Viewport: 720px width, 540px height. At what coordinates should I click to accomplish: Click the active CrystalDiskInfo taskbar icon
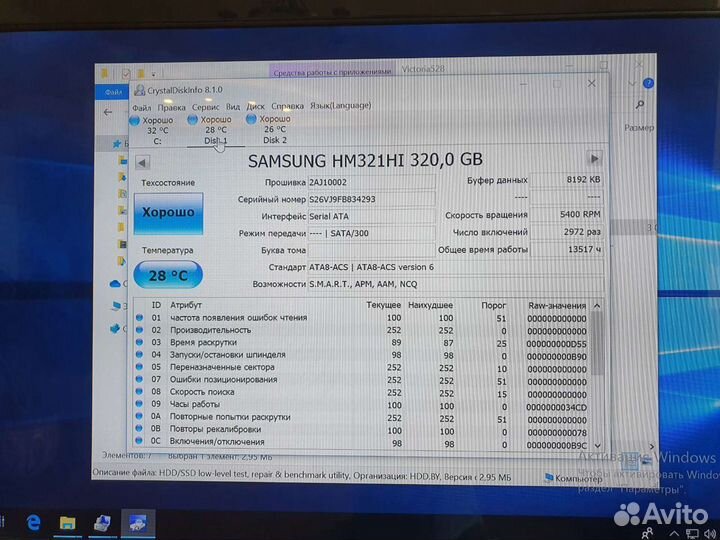pyautogui.click(x=138, y=523)
